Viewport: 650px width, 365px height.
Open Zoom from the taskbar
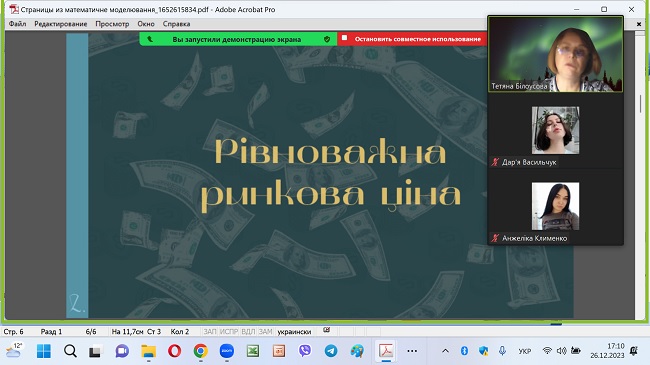pos(226,351)
